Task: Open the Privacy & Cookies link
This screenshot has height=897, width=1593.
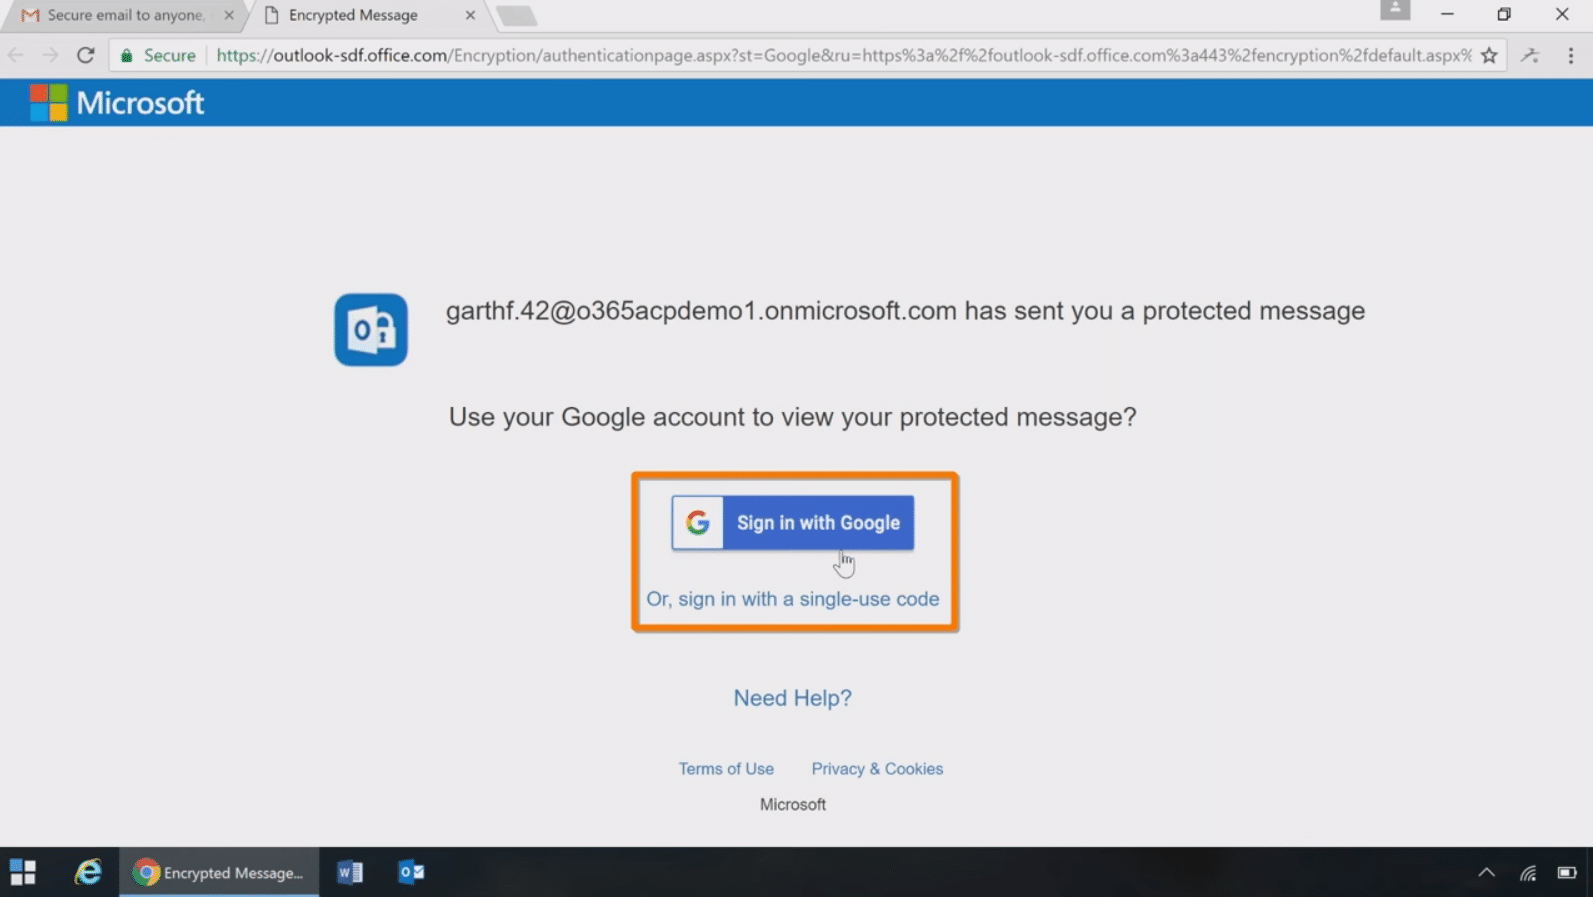Action: 877,769
